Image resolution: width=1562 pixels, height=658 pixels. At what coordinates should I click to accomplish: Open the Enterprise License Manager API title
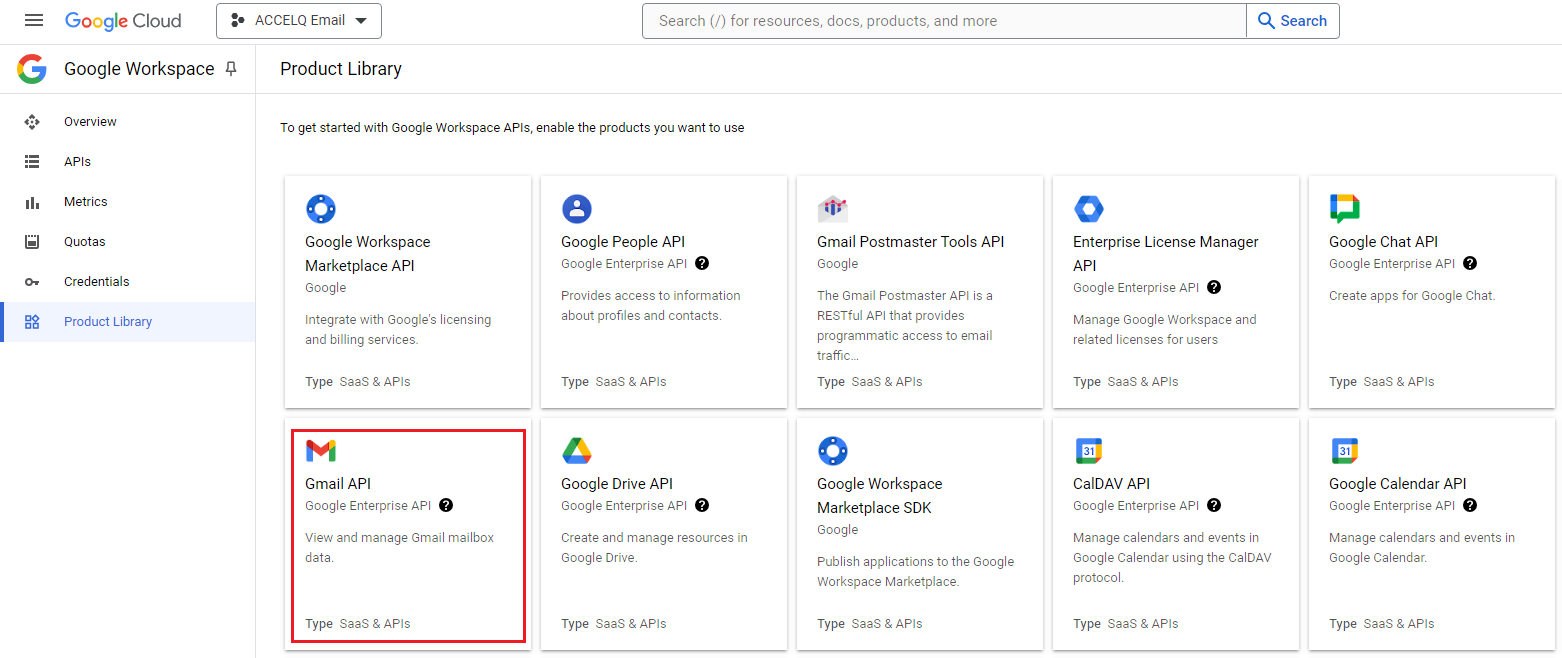1166,254
